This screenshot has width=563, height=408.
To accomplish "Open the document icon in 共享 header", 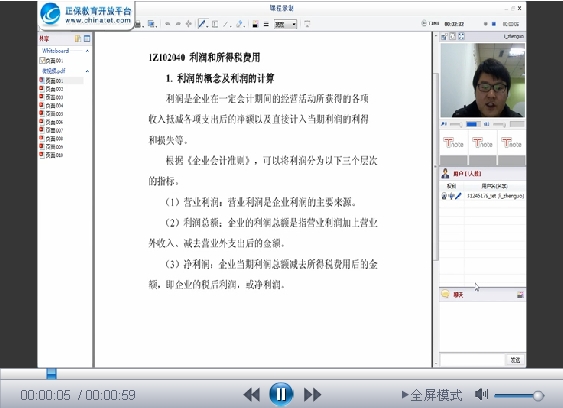I will (x=78, y=38).
